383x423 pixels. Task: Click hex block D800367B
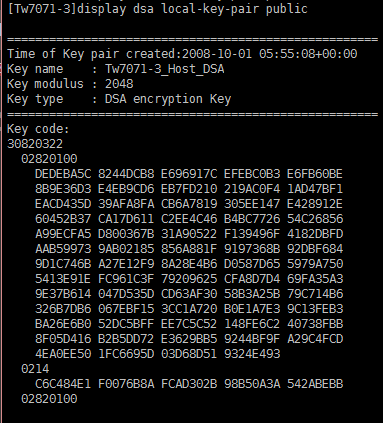[126, 234]
